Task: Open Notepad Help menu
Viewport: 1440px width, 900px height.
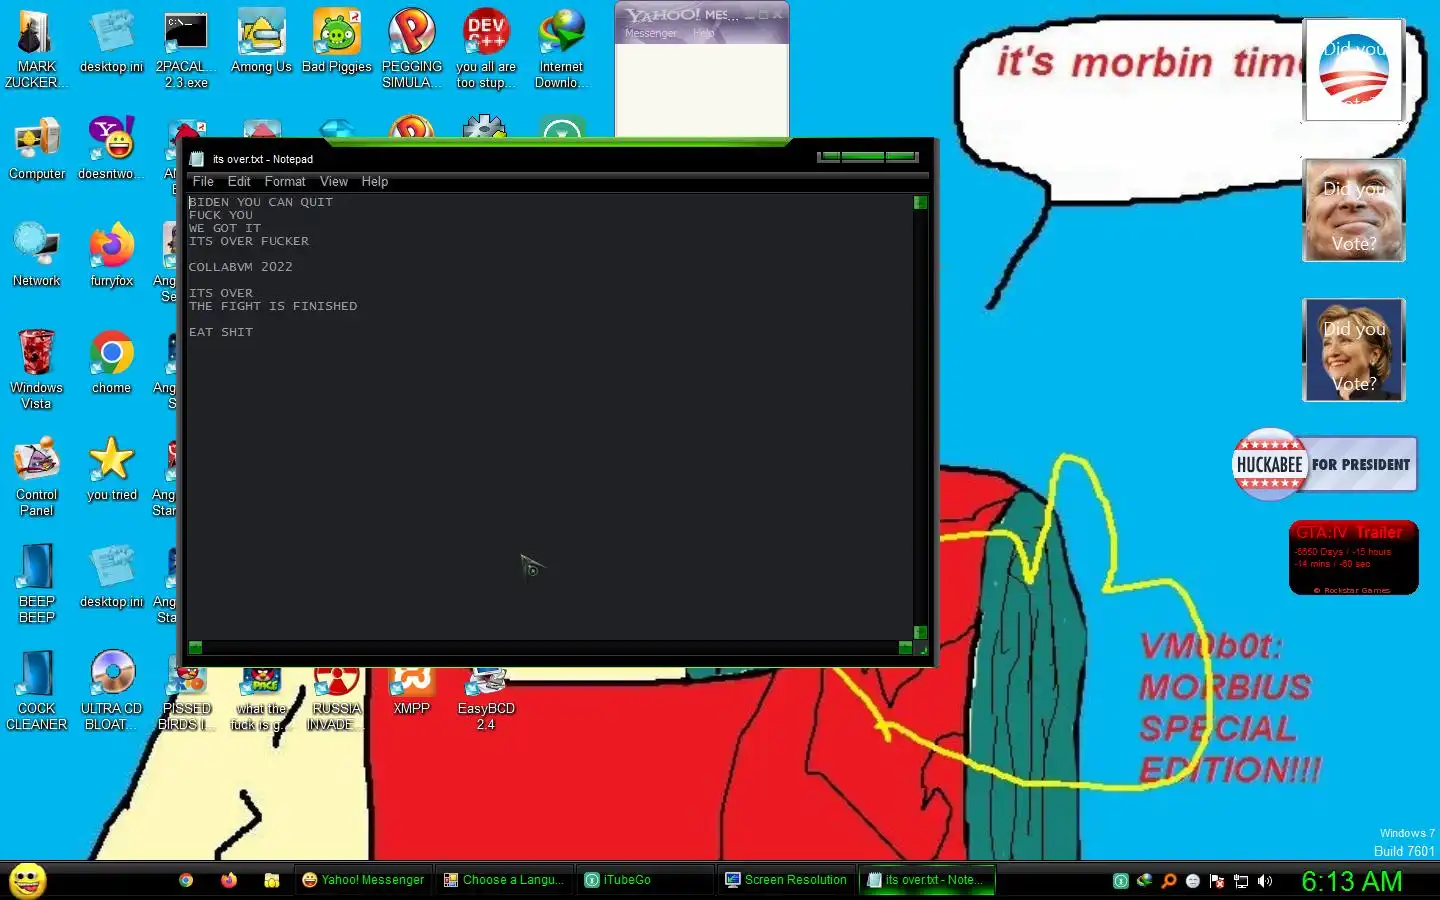Action: click(x=375, y=181)
